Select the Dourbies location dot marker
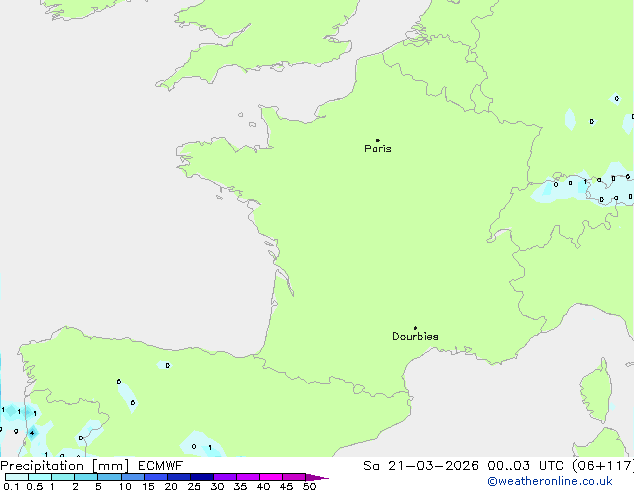The width and height of the screenshot is (634, 490). tap(415, 328)
